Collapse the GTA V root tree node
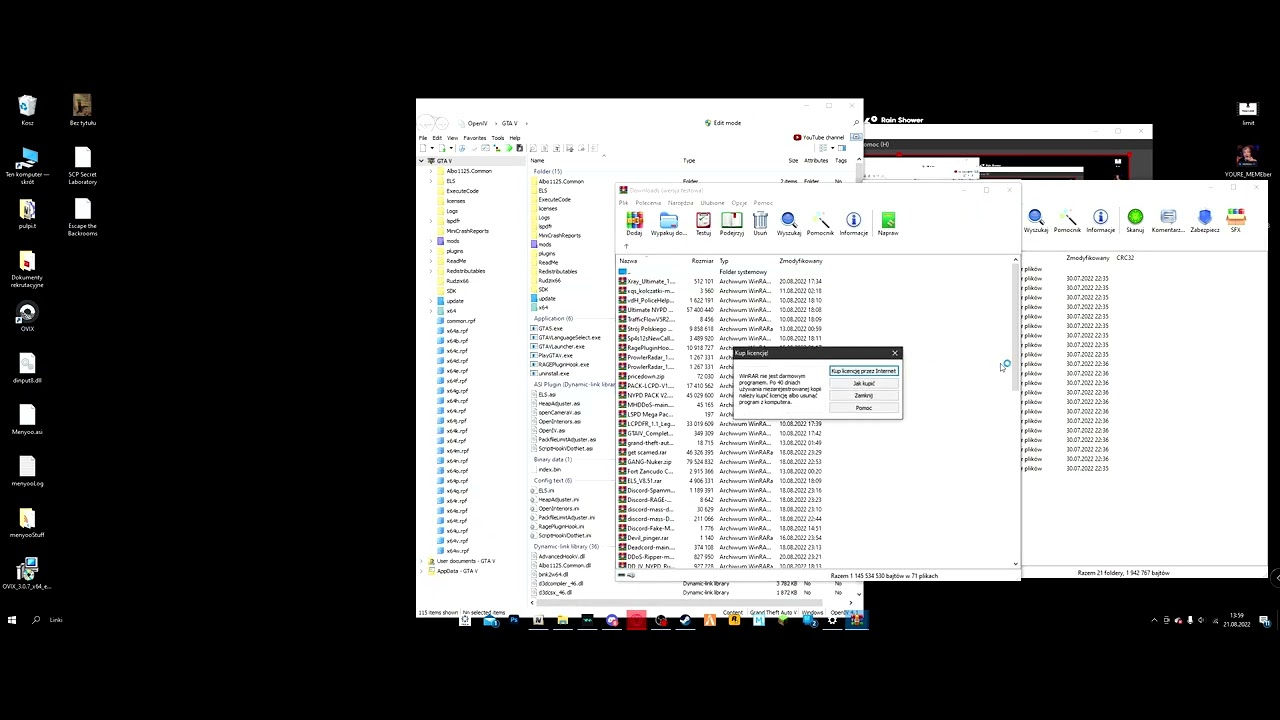 [421, 161]
